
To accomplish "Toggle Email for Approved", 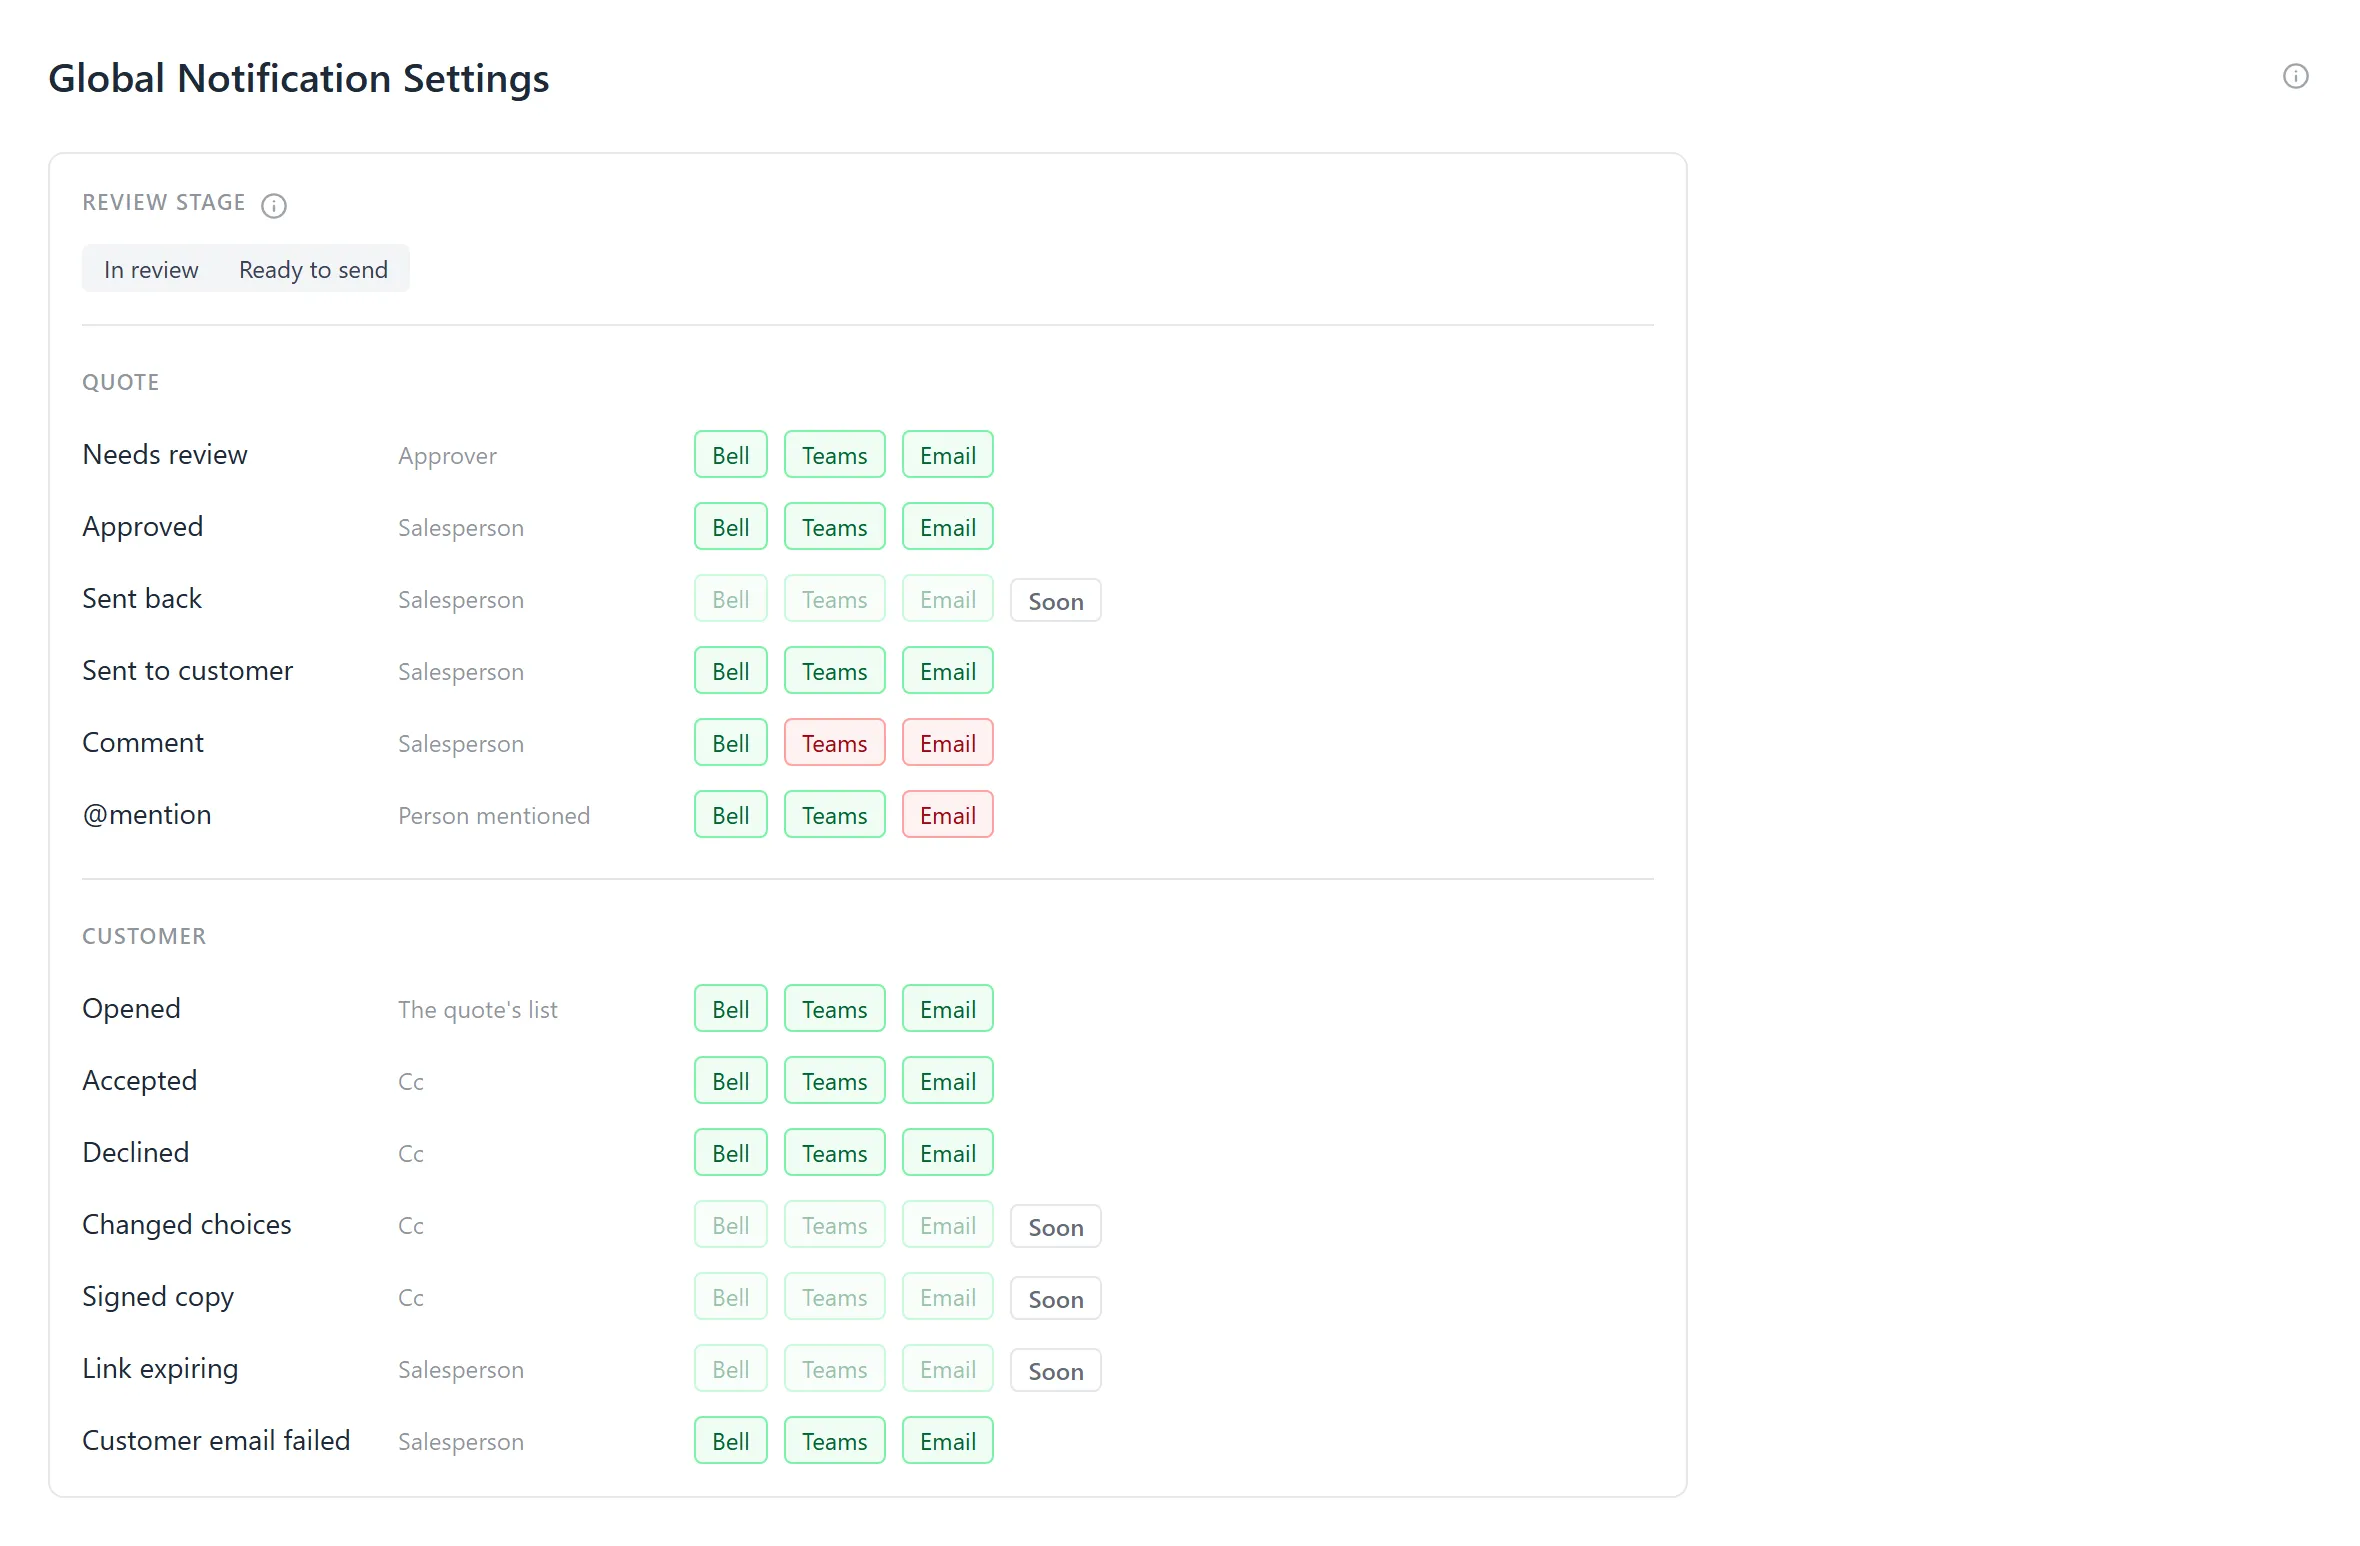I will pos(948,527).
